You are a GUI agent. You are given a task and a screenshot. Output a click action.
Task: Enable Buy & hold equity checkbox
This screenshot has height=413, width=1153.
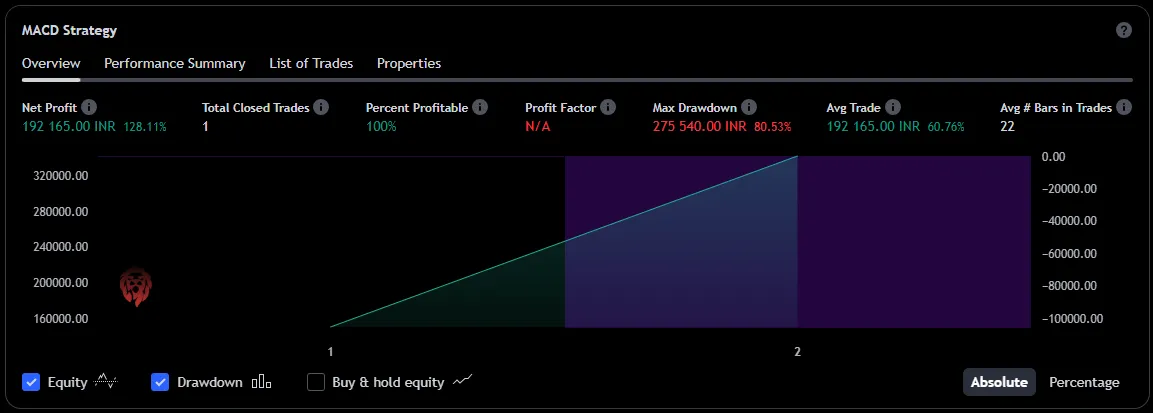pos(316,382)
